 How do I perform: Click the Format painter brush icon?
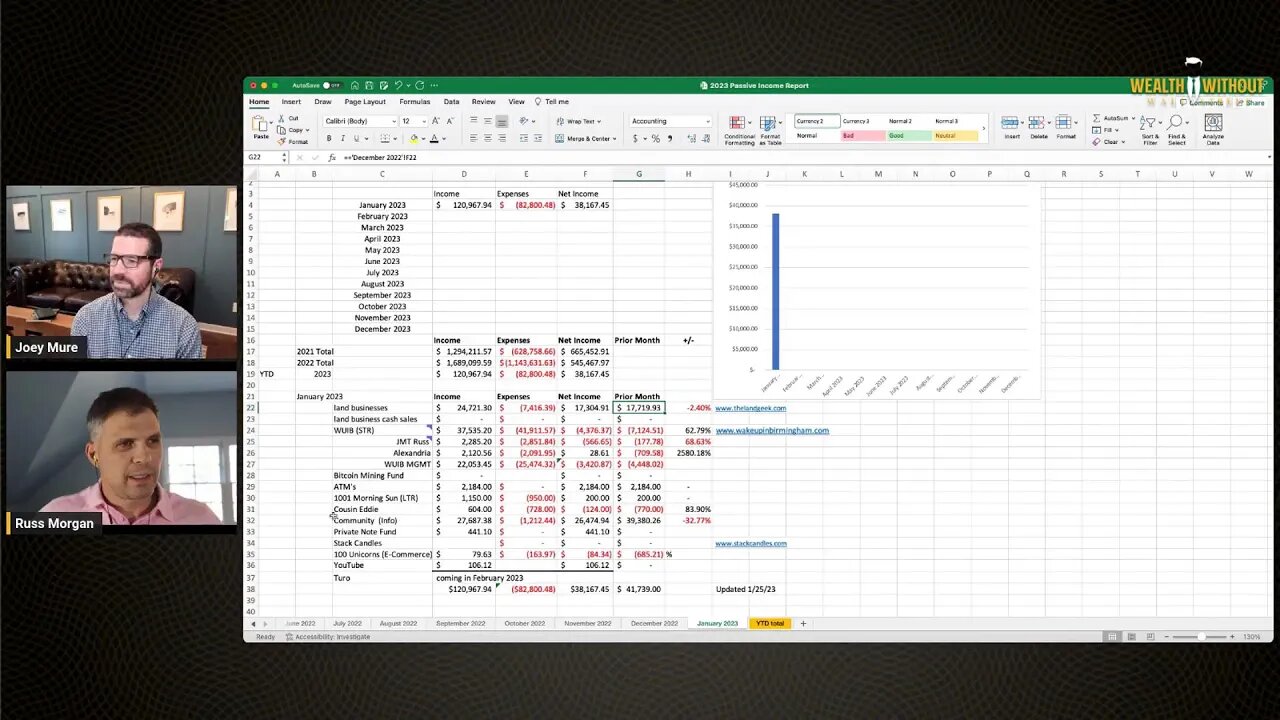pyautogui.click(x=280, y=141)
